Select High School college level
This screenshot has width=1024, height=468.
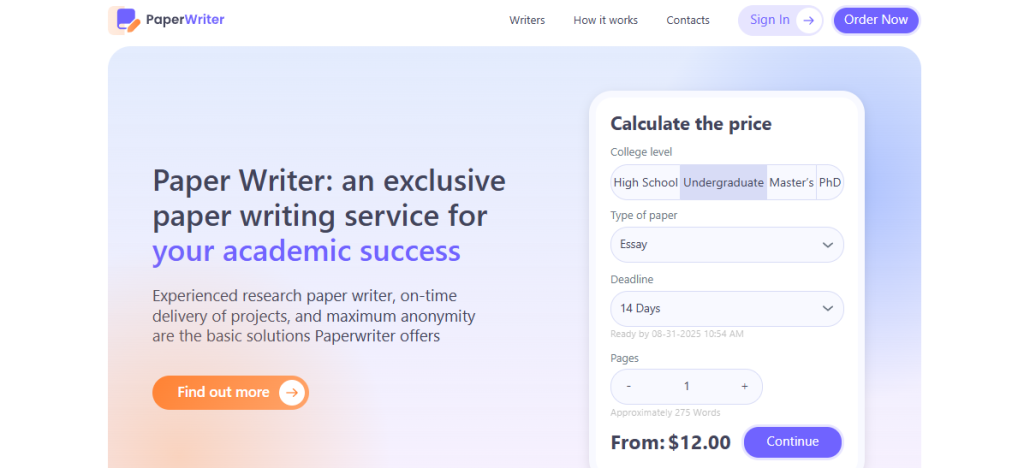[x=645, y=183]
